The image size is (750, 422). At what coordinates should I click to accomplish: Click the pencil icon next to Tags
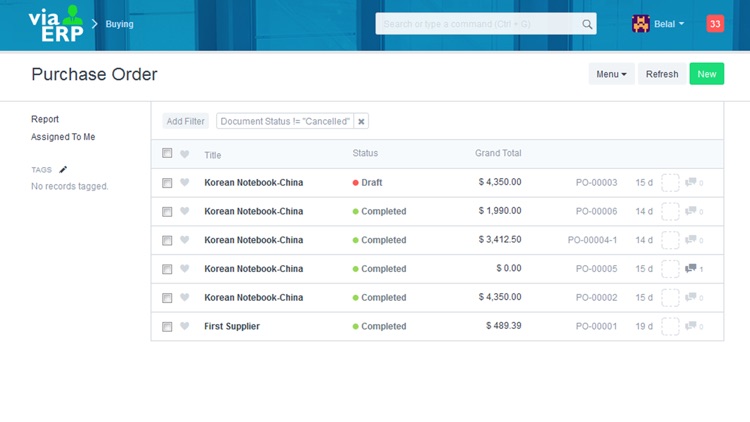(x=63, y=169)
